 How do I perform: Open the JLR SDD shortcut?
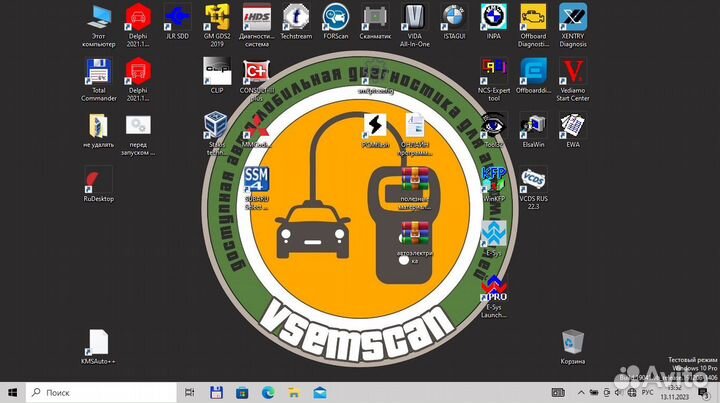(x=176, y=18)
